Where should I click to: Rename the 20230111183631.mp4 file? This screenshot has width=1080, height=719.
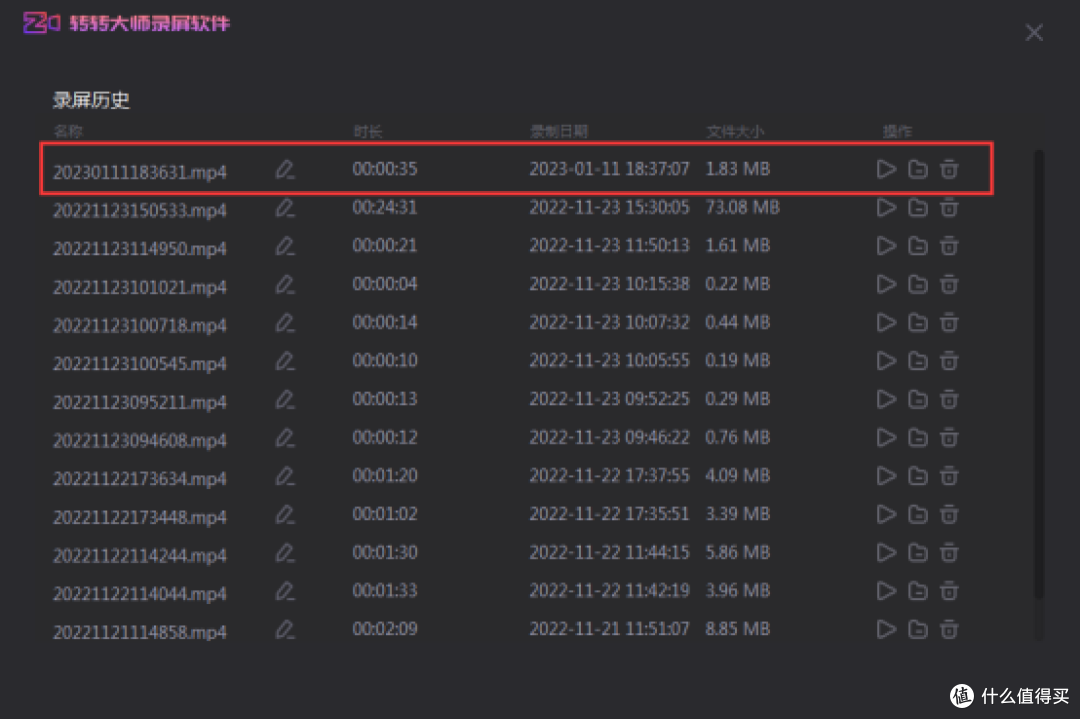(285, 169)
